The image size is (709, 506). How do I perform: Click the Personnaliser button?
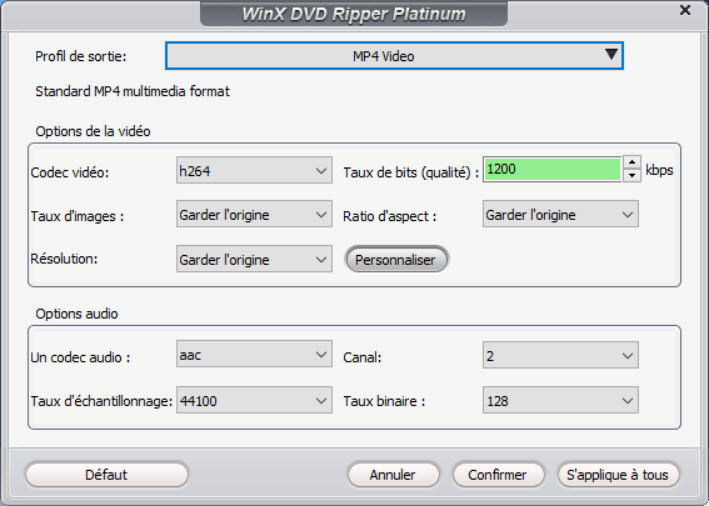(x=396, y=260)
